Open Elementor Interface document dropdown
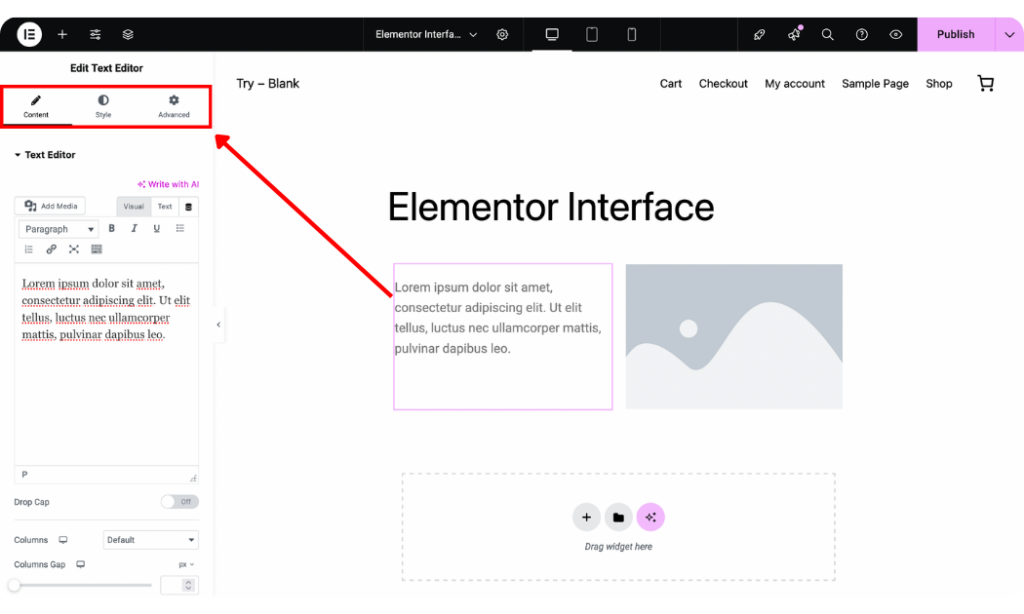This screenshot has height=614, width=1024. pyautogui.click(x=426, y=35)
